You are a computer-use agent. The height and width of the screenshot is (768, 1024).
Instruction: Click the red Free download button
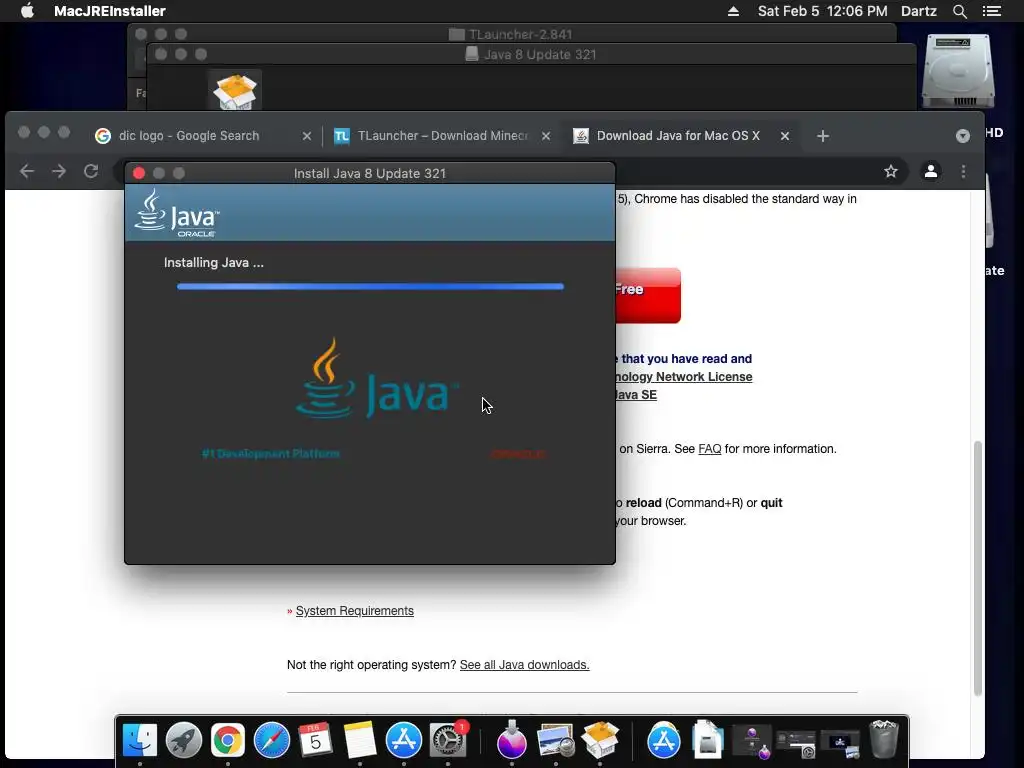tap(648, 295)
